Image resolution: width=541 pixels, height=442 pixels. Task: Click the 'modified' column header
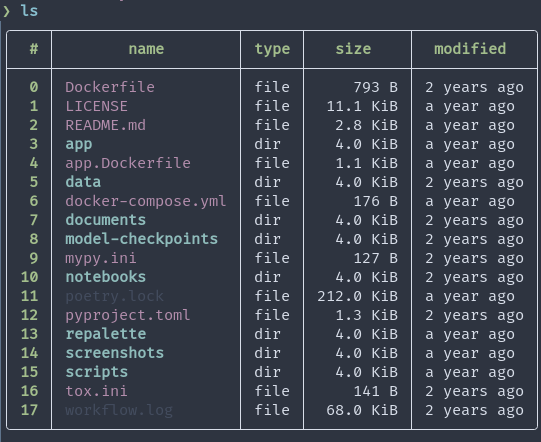470,49
